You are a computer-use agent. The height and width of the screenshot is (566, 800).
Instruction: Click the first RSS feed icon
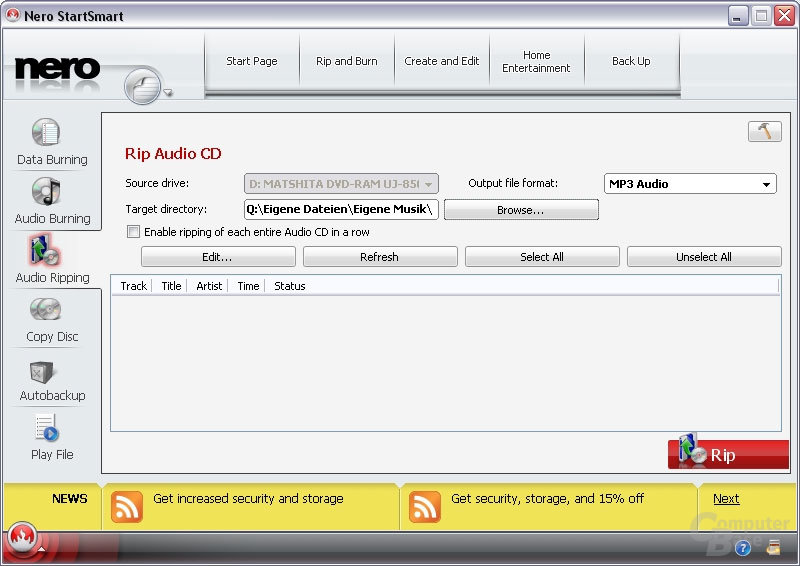click(127, 507)
